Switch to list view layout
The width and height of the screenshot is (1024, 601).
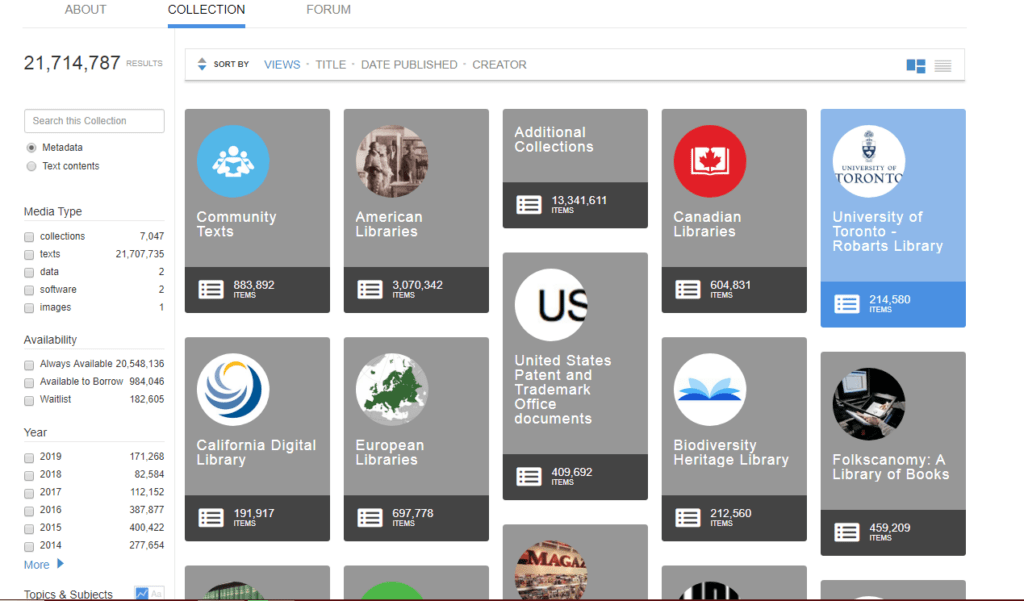[x=942, y=66]
